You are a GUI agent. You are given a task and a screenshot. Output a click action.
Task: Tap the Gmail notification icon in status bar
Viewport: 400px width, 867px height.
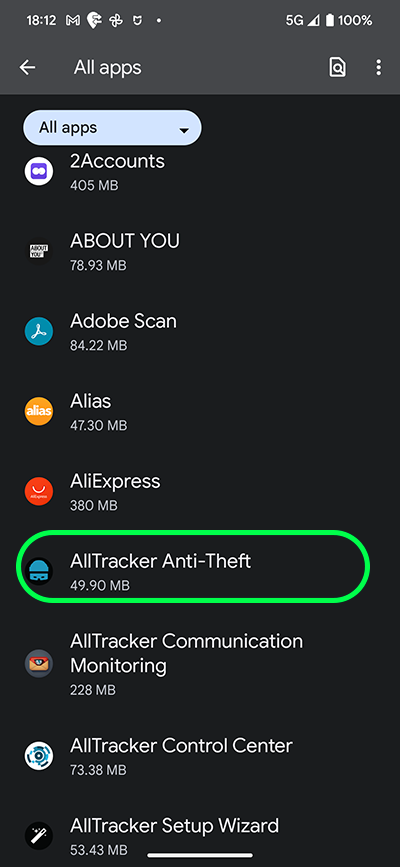[72, 21]
